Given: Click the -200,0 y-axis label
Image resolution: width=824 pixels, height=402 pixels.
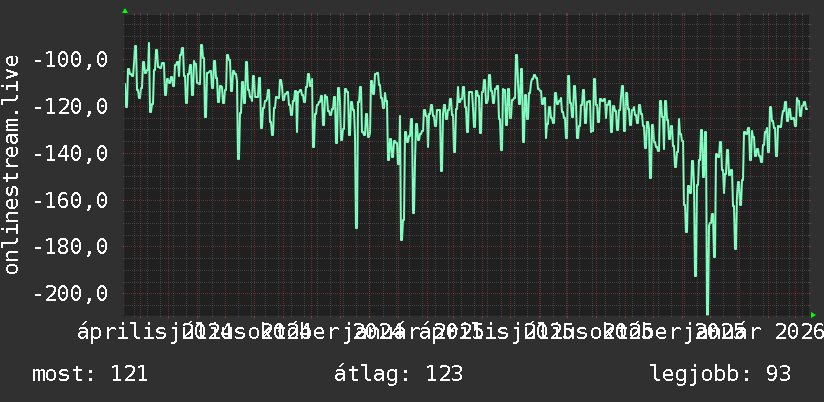Looking at the screenshot, I should (70, 293).
